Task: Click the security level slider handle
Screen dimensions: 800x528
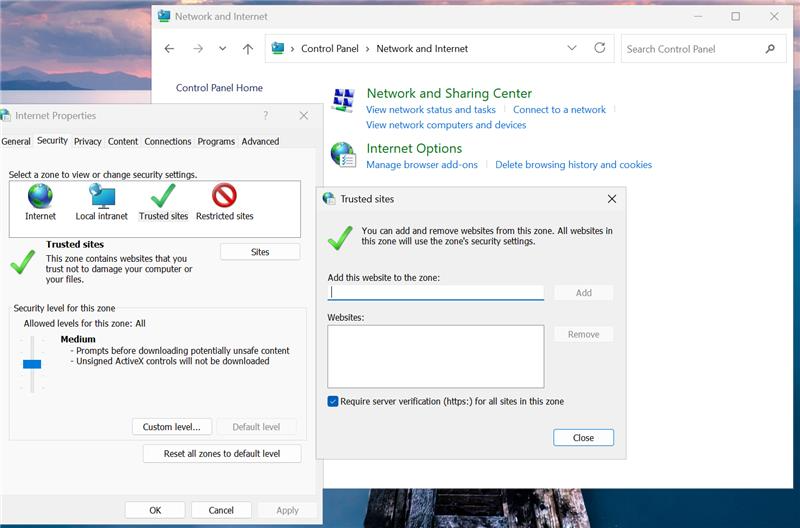Action: [x=32, y=364]
